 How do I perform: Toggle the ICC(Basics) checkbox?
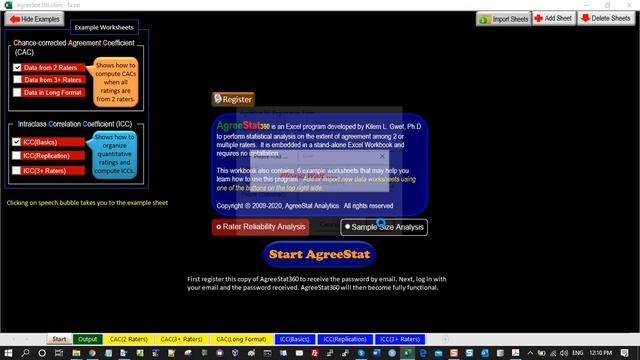(16, 142)
